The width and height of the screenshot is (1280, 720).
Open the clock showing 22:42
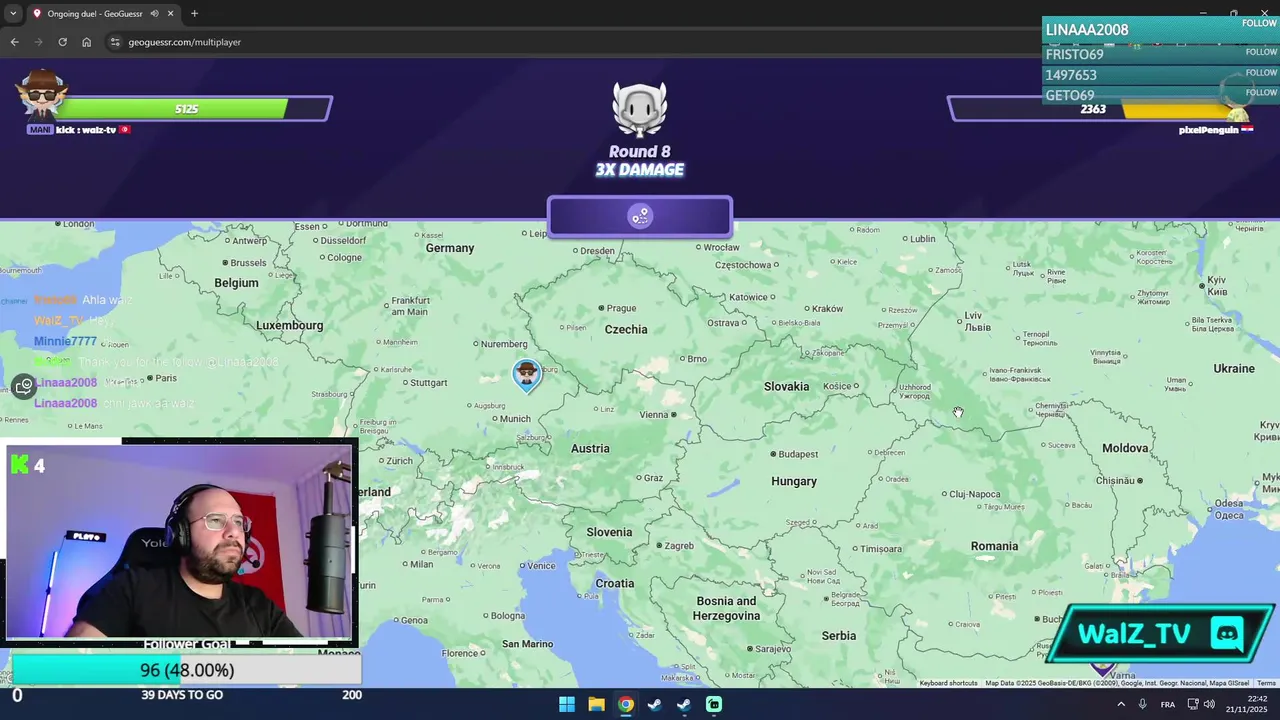[1245, 704]
